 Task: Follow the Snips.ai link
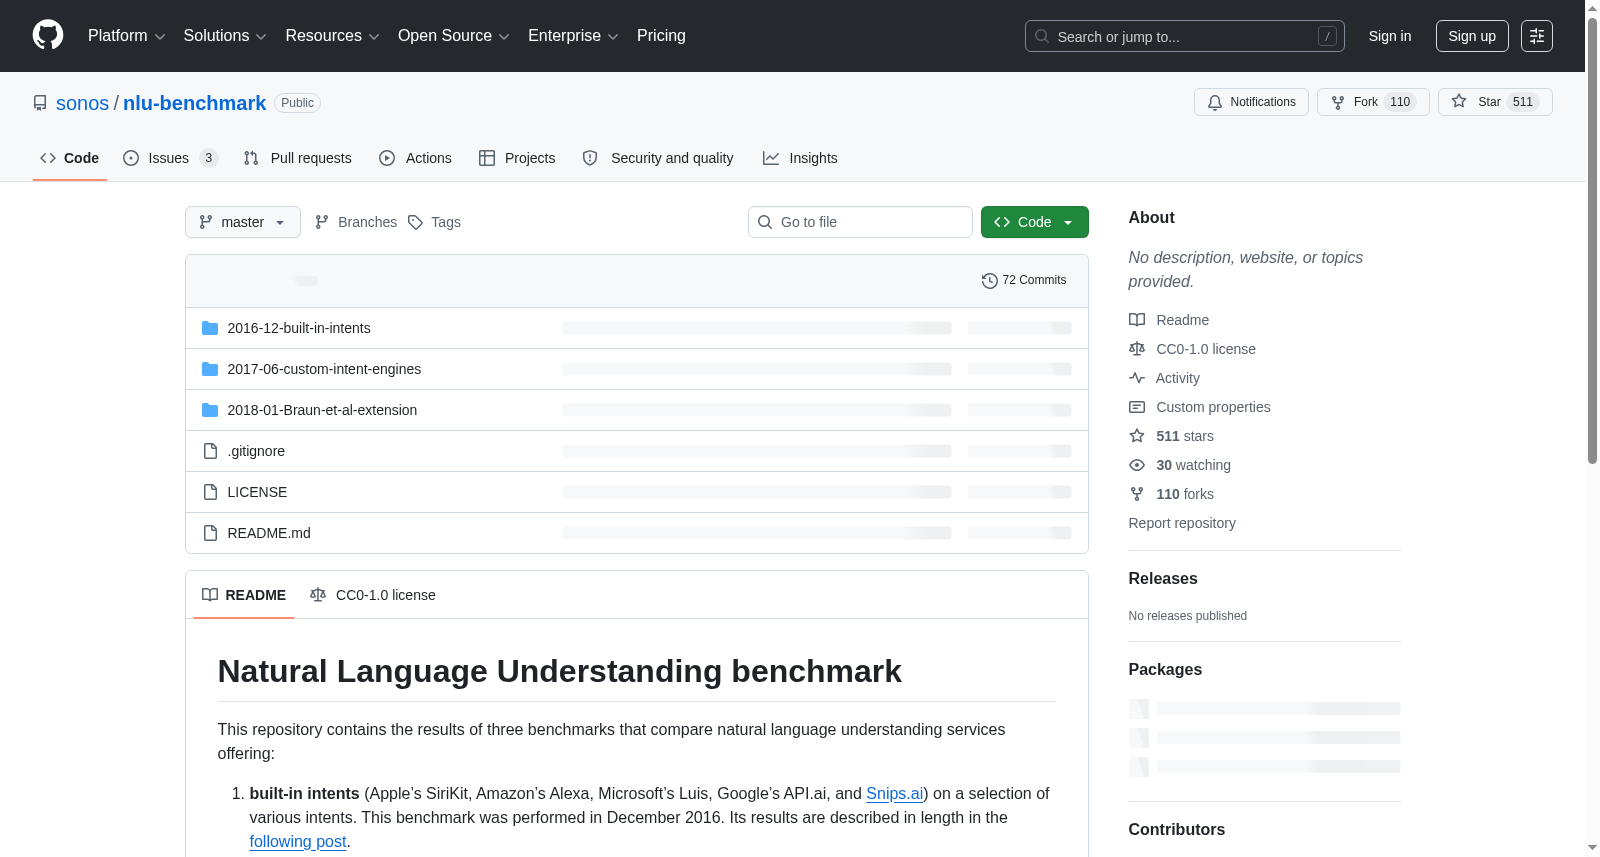click(x=894, y=793)
